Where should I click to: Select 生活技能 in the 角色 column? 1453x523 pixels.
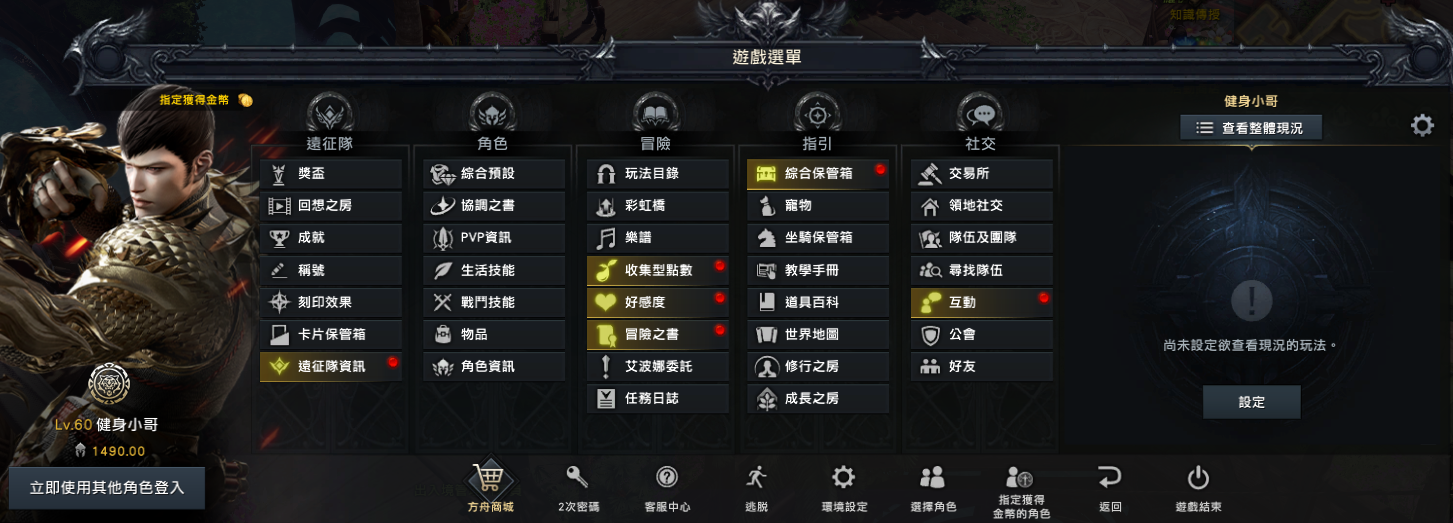click(495, 270)
